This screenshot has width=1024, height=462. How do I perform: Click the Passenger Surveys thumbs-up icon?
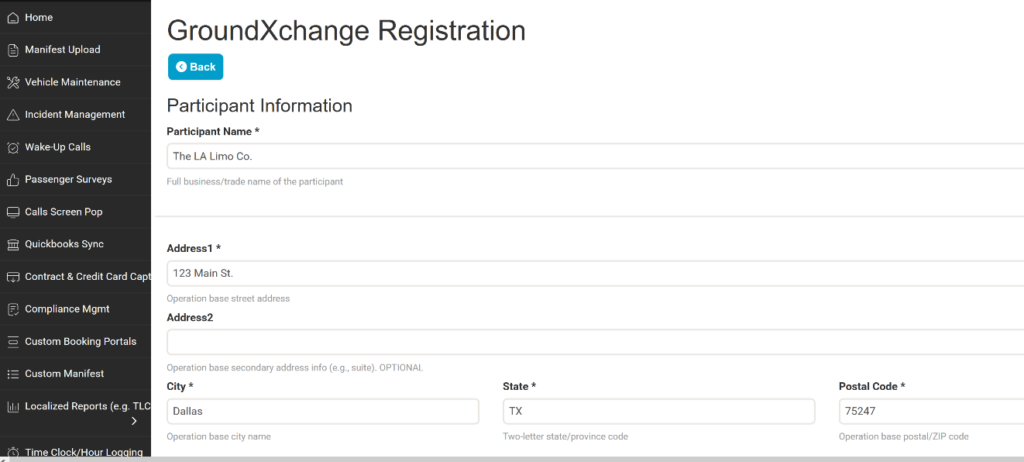pos(13,180)
